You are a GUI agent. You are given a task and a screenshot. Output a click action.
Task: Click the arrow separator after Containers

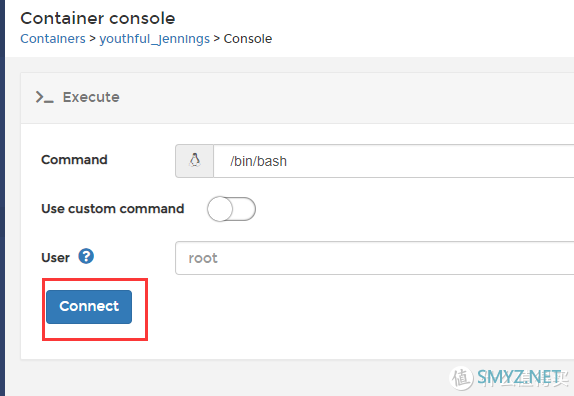point(92,38)
